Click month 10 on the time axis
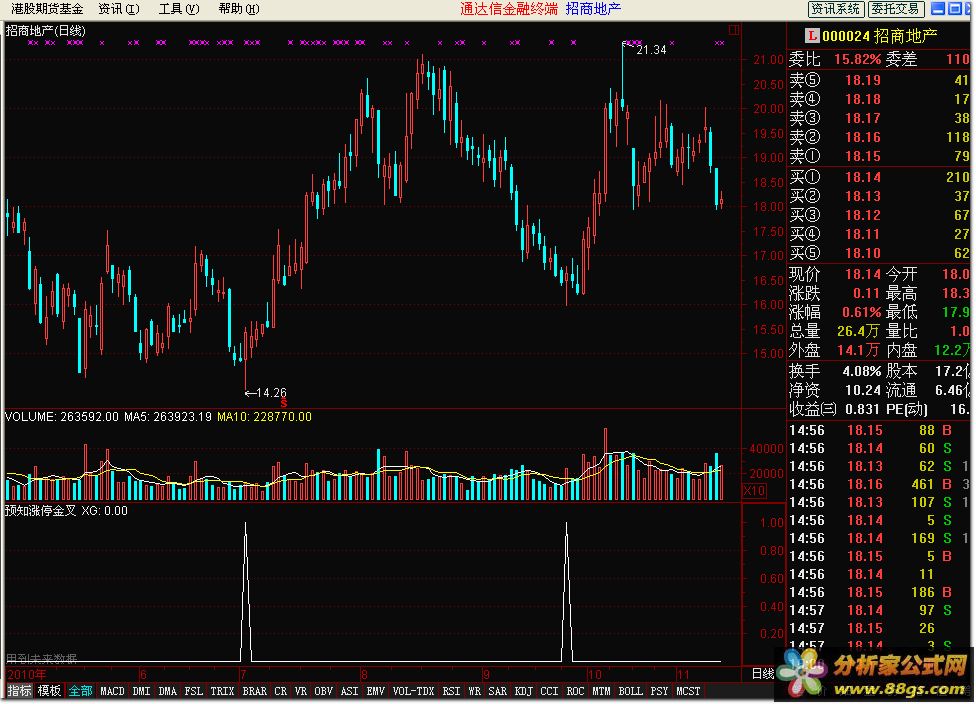This screenshot has height=704, width=976. 594,675
